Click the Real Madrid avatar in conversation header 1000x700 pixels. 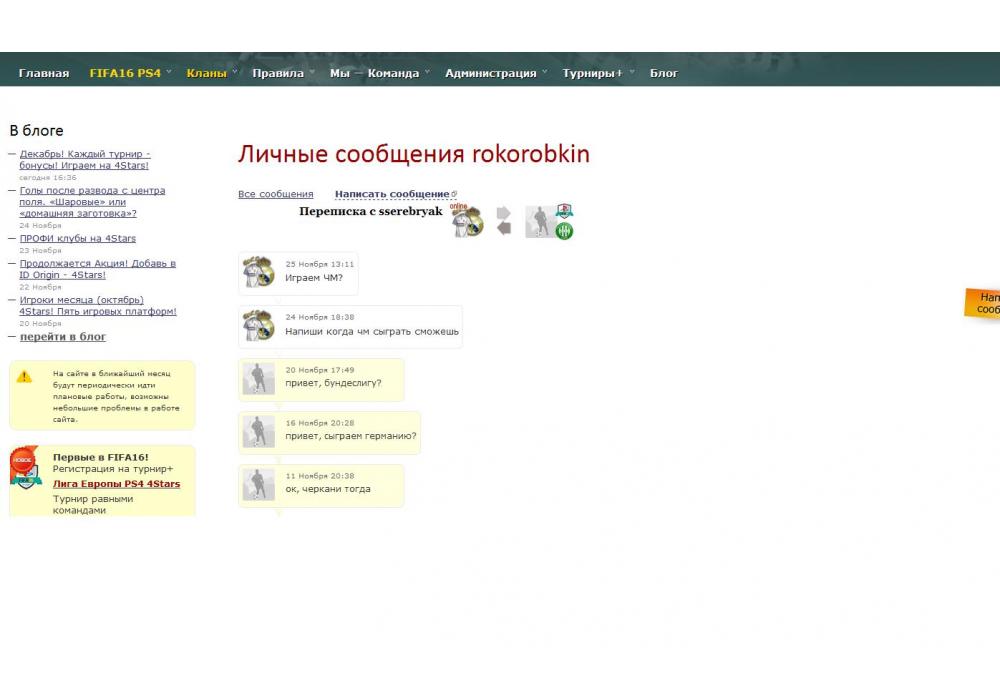click(x=467, y=222)
